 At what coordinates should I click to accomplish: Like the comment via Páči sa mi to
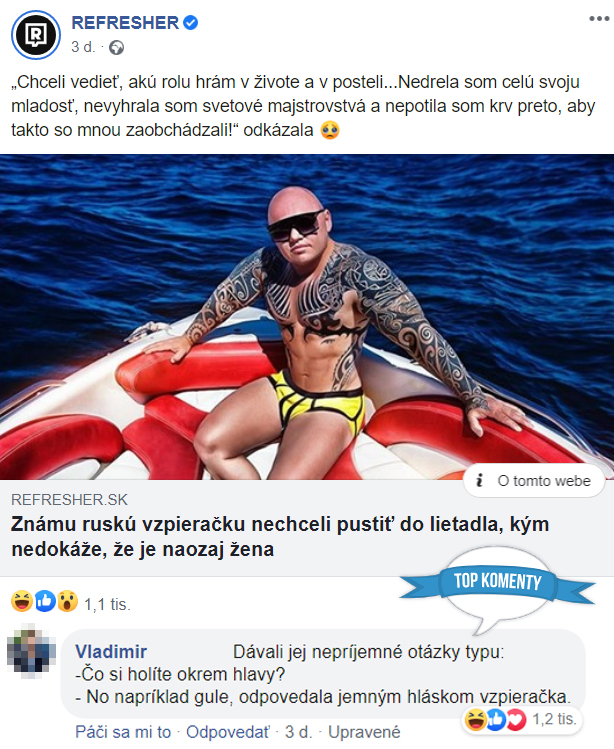(123, 732)
